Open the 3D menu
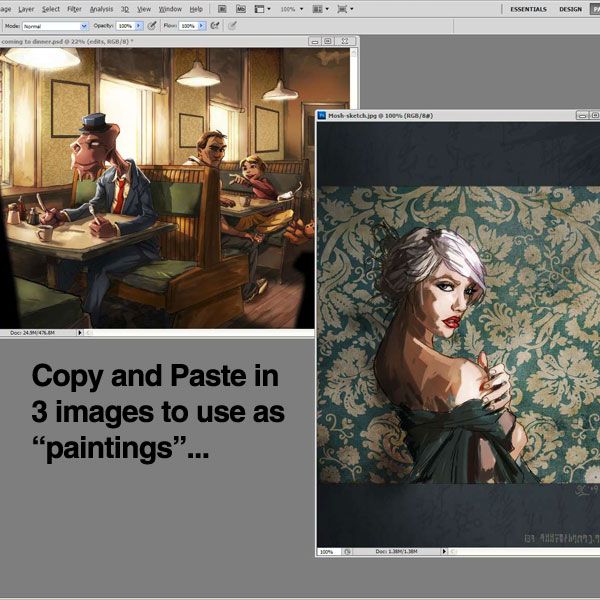This screenshot has width=600, height=600. click(x=125, y=9)
